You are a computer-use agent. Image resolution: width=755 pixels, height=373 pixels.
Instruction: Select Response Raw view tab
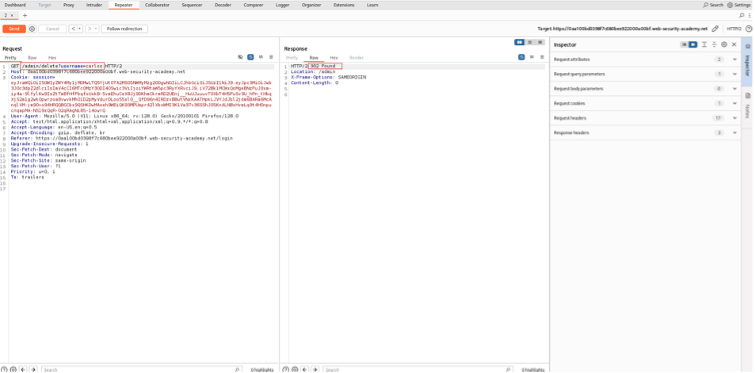click(314, 58)
